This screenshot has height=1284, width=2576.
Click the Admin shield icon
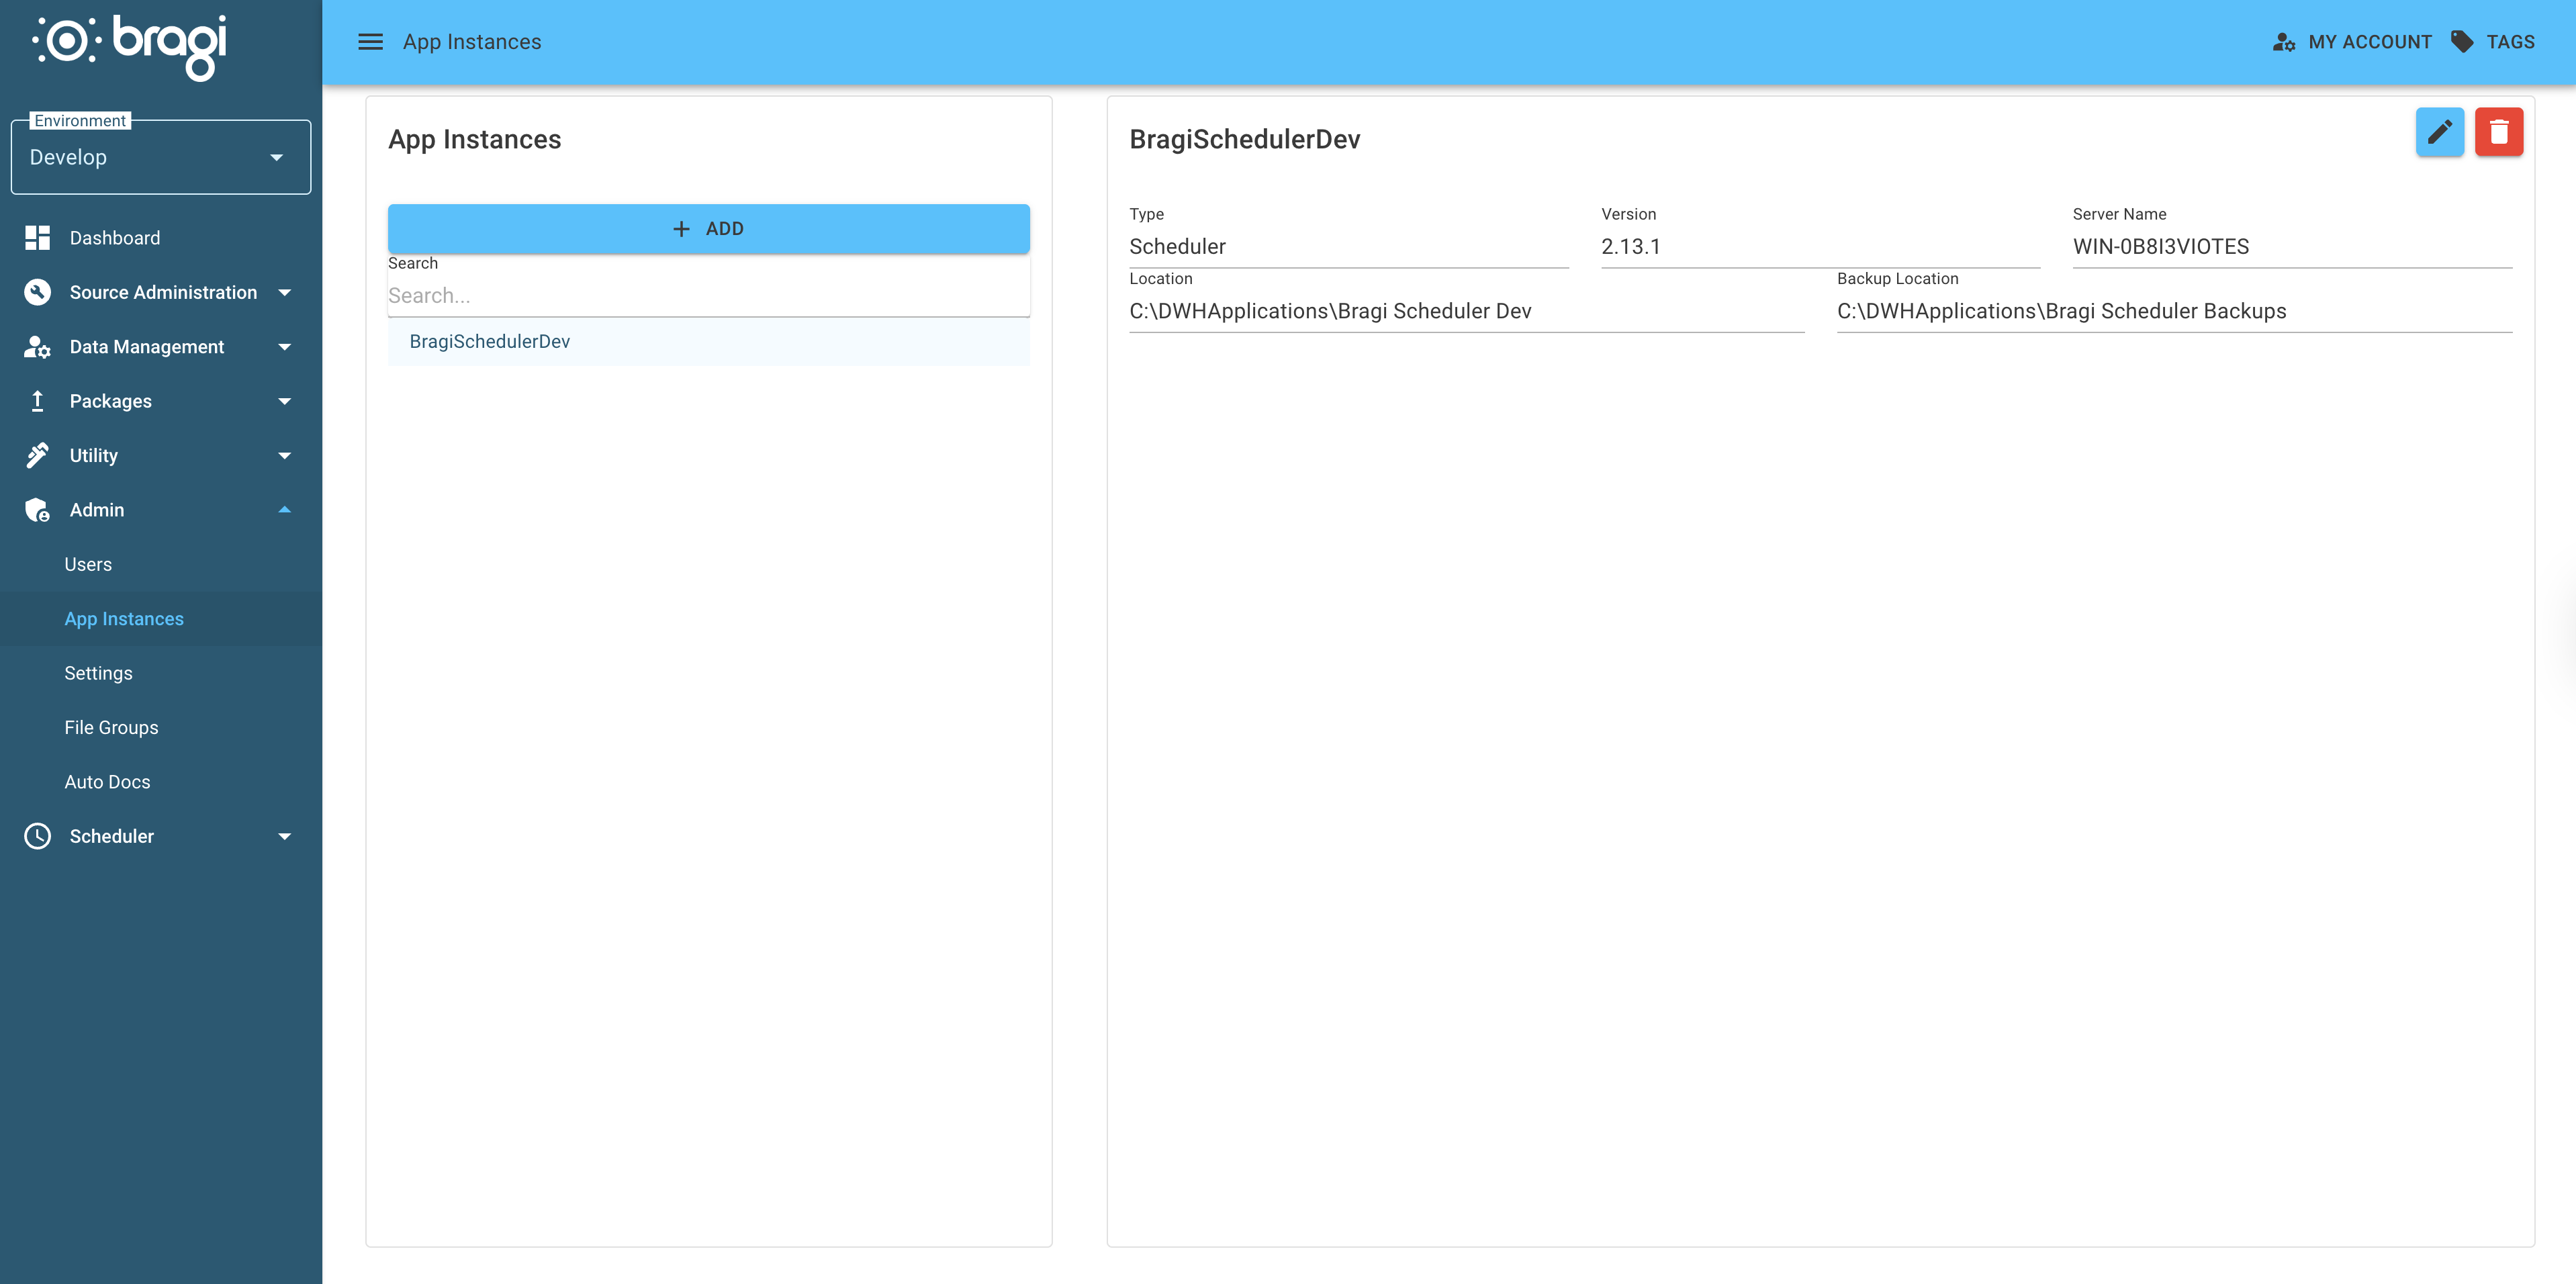(37, 510)
